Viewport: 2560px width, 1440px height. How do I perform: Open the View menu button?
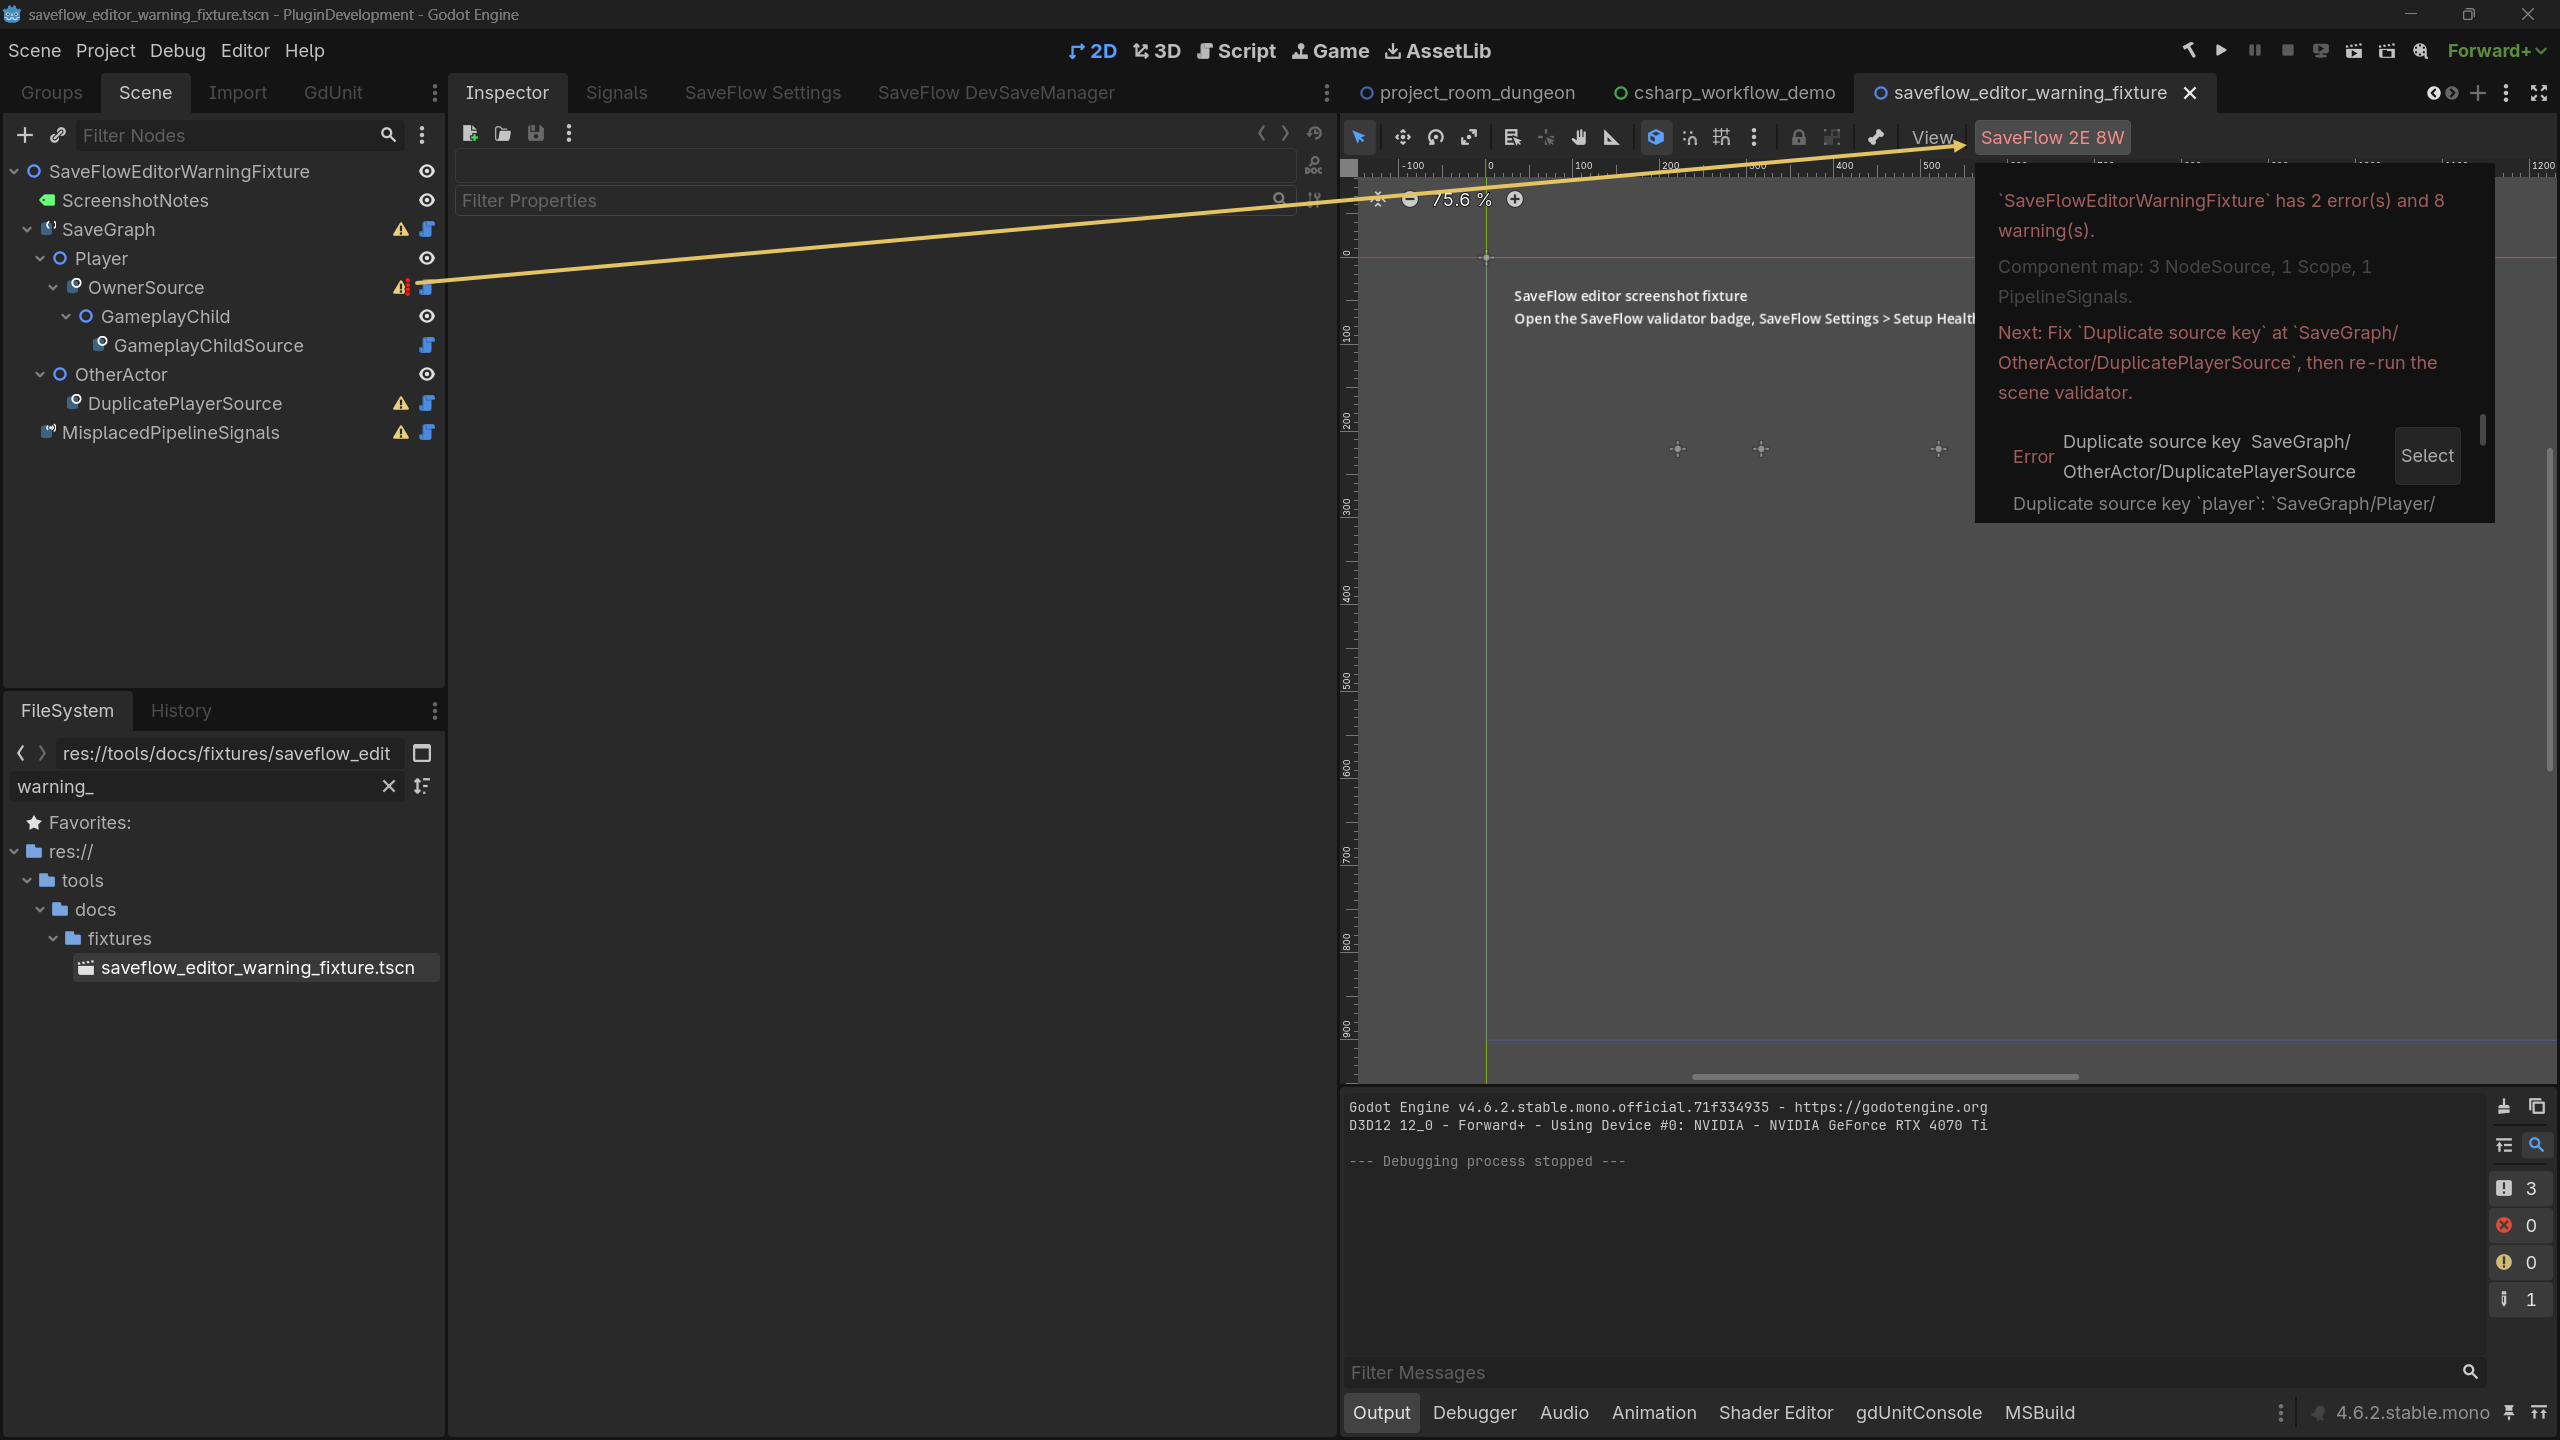click(x=1932, y=138)
